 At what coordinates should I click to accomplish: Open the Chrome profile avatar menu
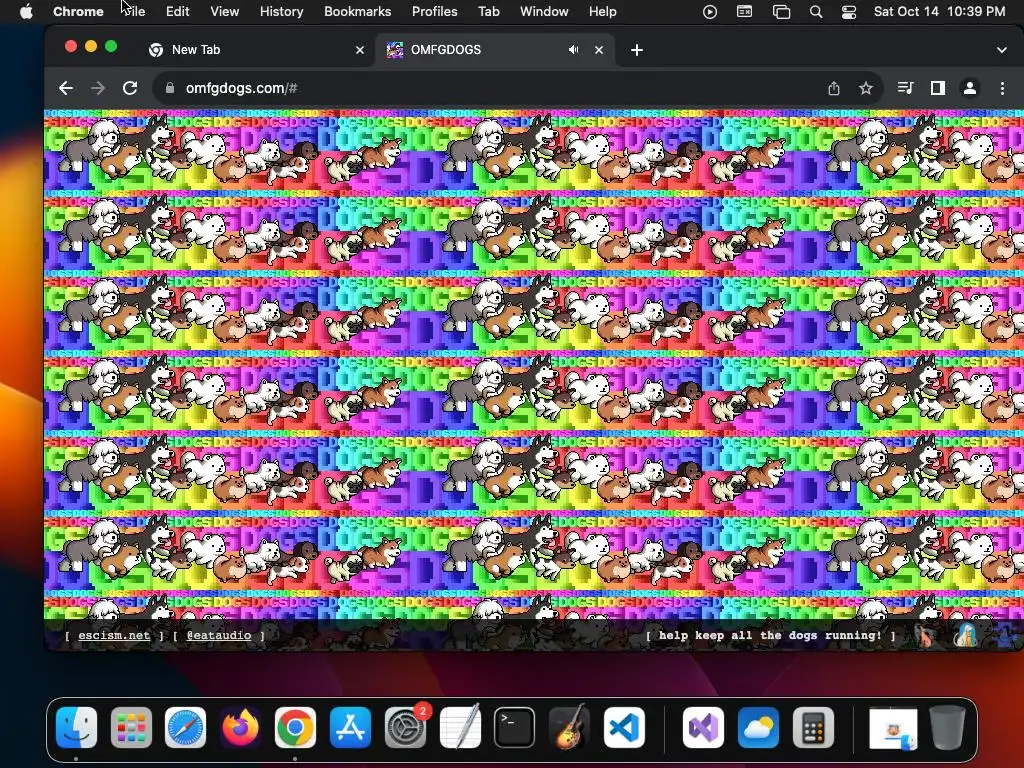[x=970, y=88]
